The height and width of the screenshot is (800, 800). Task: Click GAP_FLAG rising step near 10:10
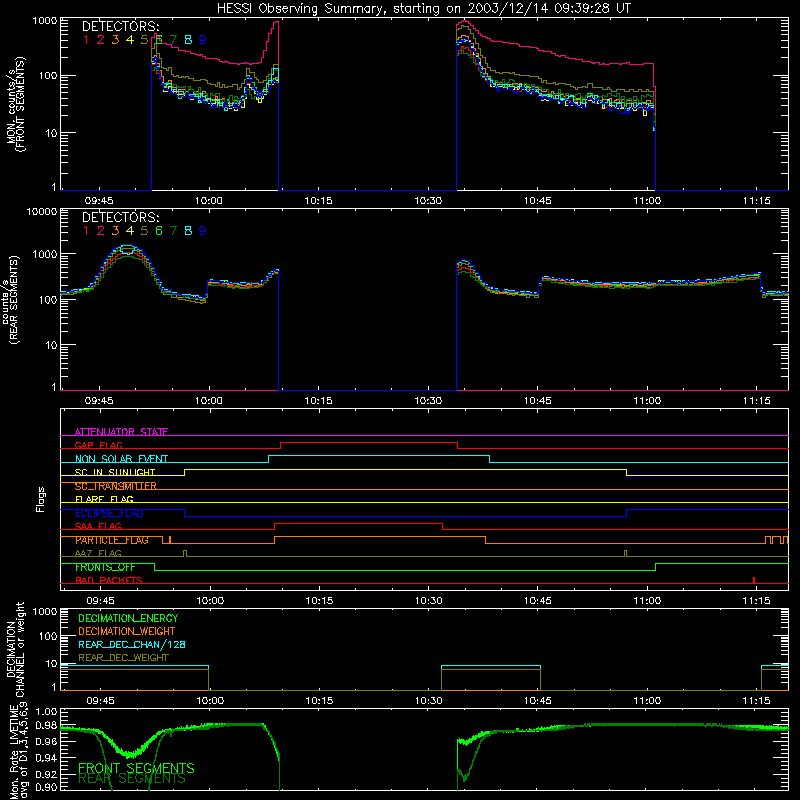pos(281,445)
